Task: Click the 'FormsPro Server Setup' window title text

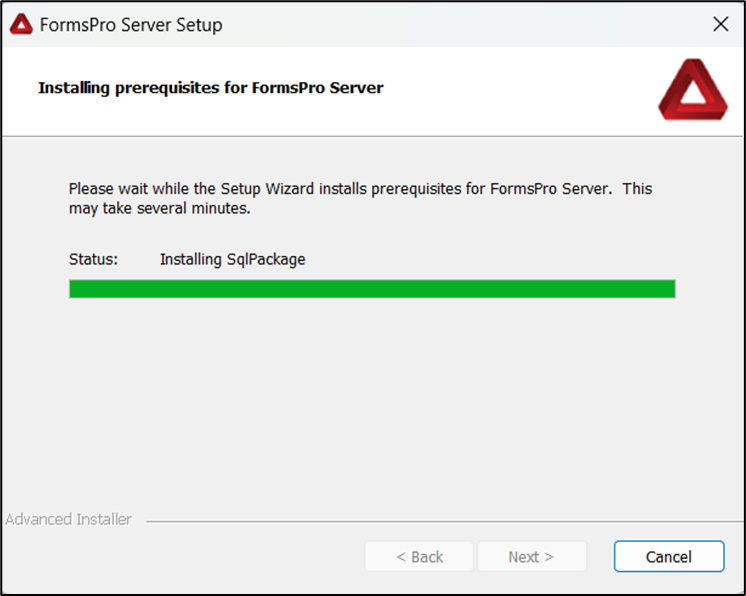Action: point(130,24)
